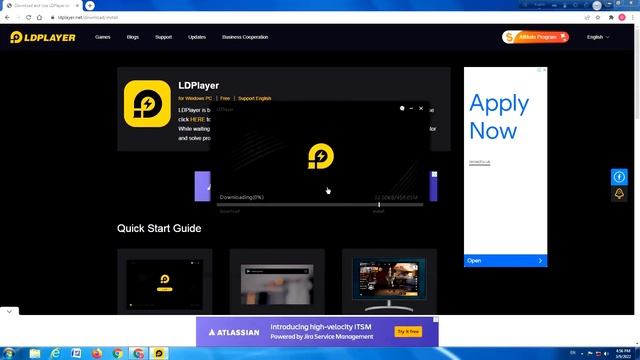Open the Windows Start button
The height and width of the screenshot is (360, 640).
(x=9, y=353)
